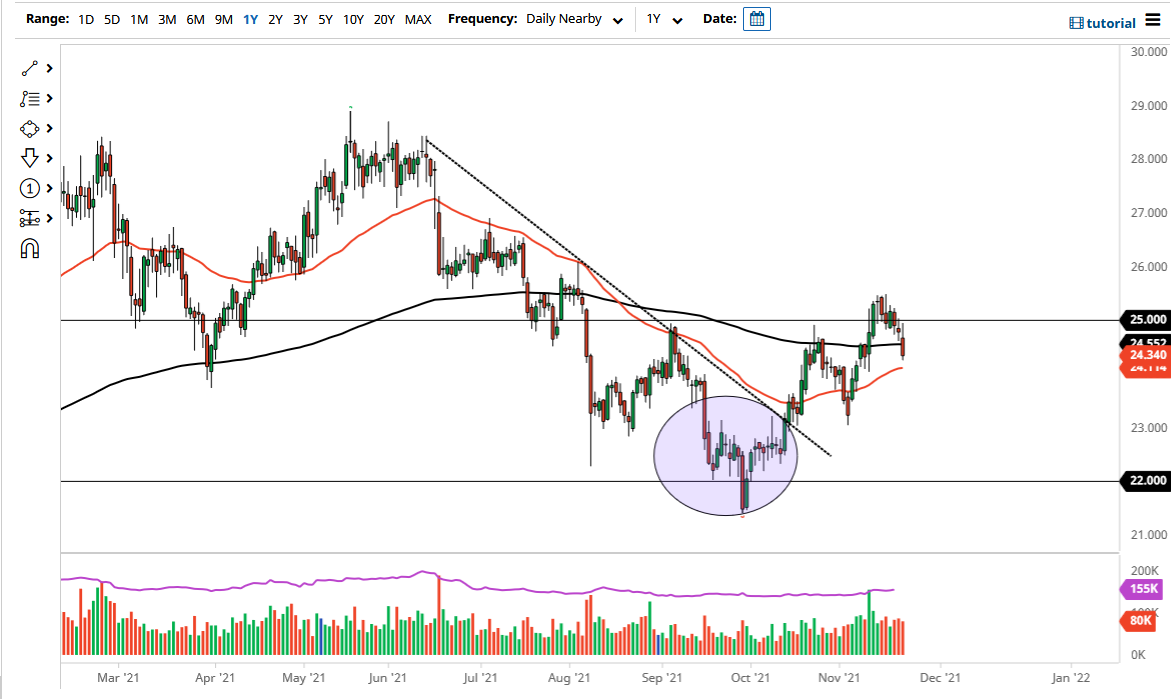The height and width of the screenshot is (699, 1172).
Task: Set range to 5Y
Action: pos(325,19)
